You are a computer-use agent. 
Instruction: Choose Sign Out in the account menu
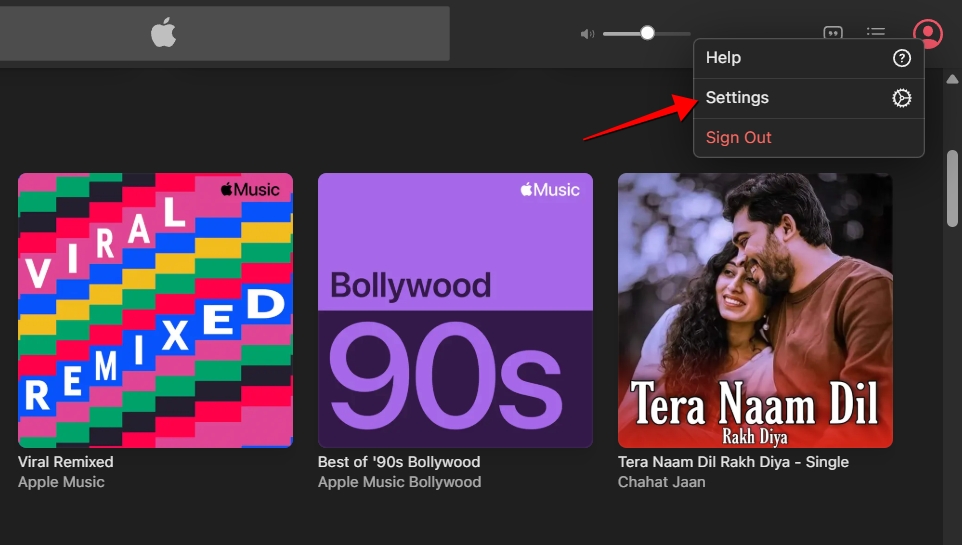coord(809,137)
